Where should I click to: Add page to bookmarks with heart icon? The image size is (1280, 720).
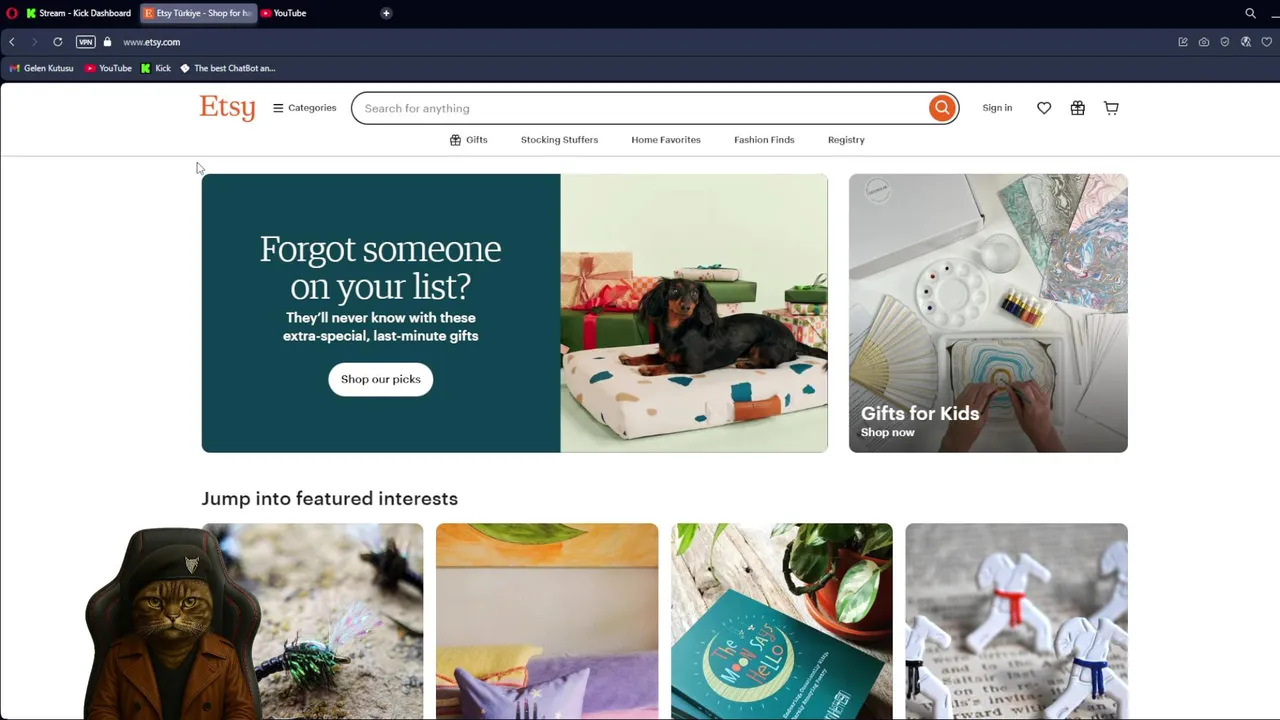tap(1267, 42)
